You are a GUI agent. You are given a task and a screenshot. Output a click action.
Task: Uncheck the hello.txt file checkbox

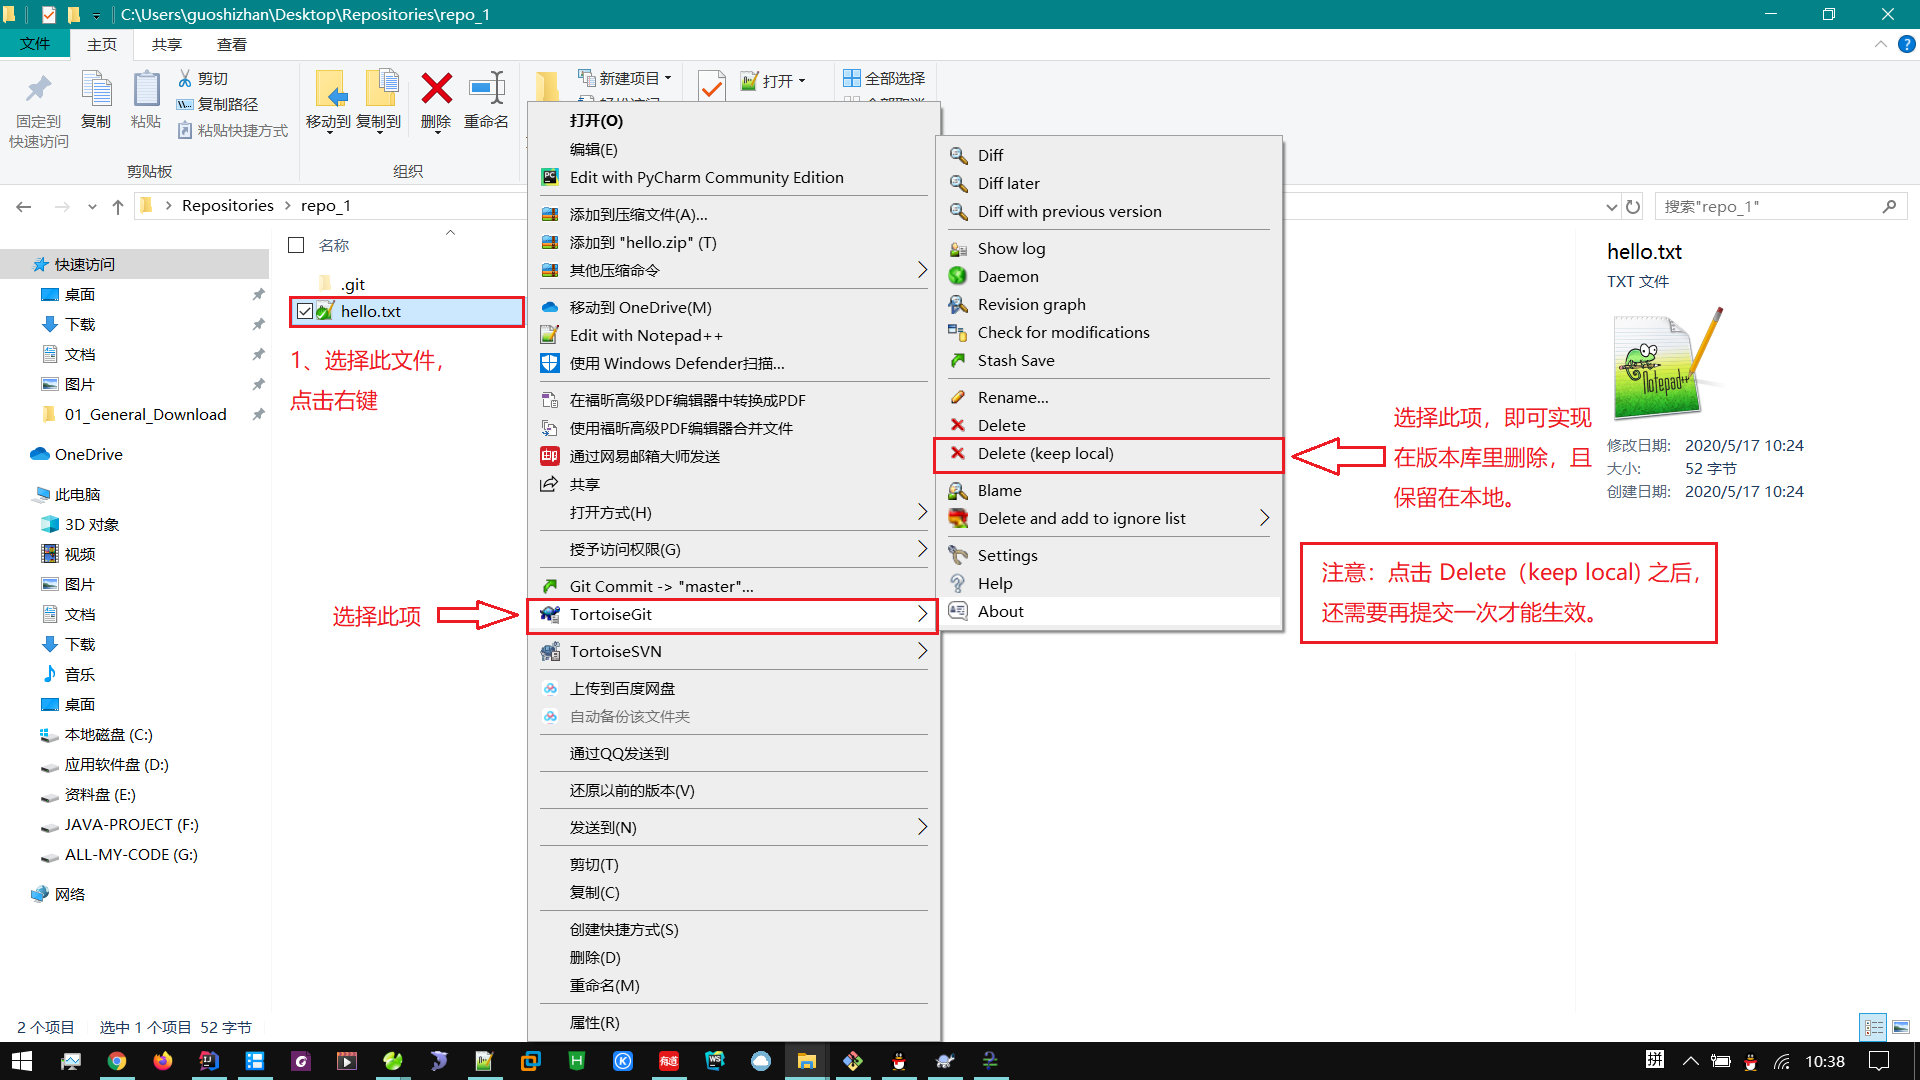(x=305, y=311)
